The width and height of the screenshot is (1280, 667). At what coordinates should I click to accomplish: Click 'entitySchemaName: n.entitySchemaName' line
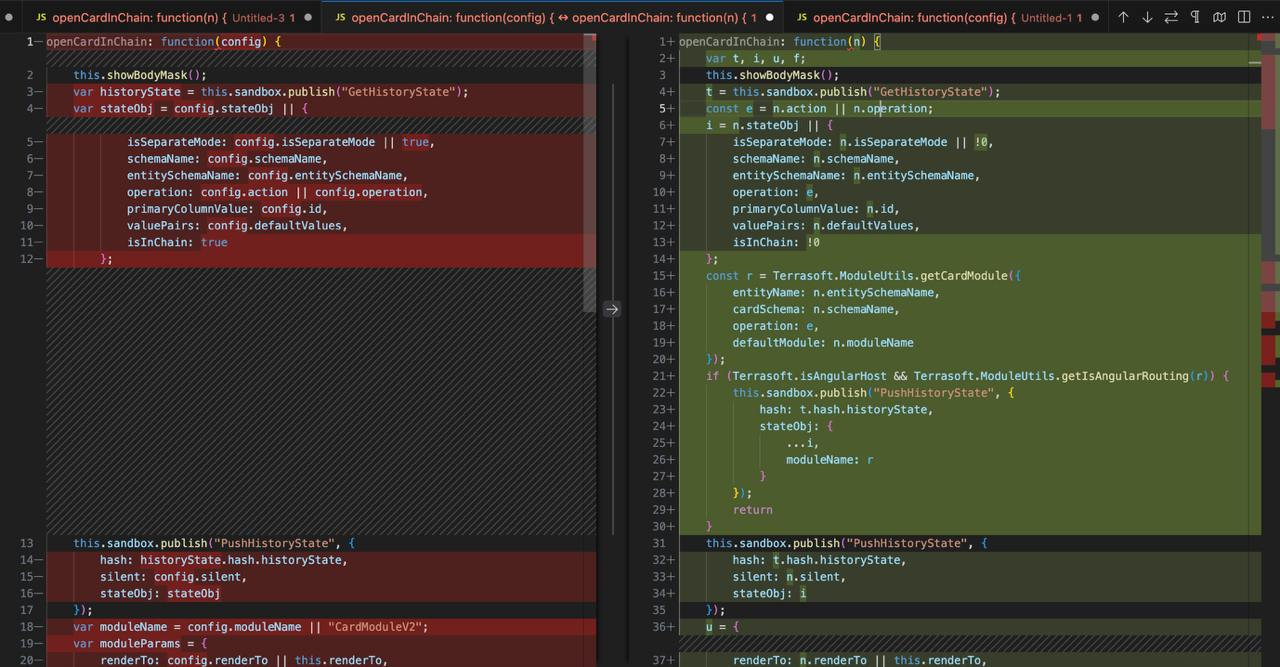coord(856,175)
